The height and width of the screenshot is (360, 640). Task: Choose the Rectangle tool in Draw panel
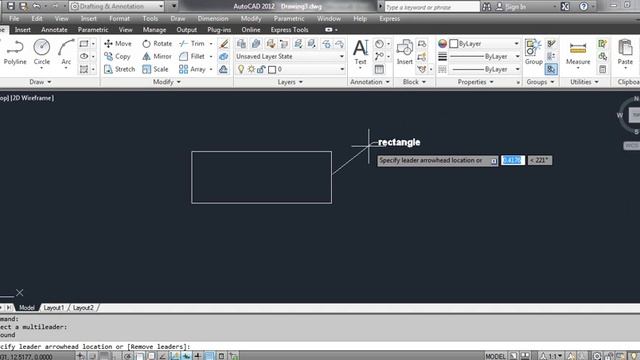84,44
